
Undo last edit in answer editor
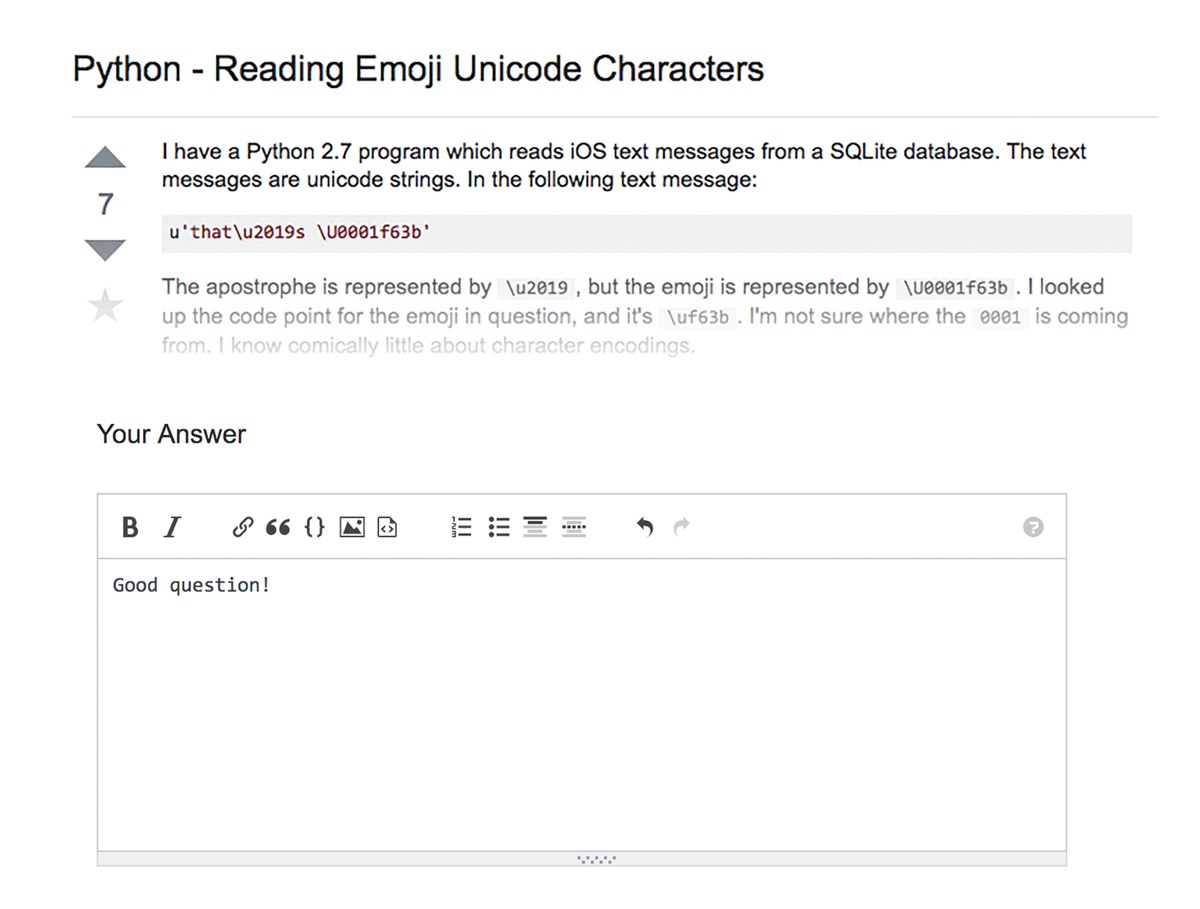(x=645, y=527)
